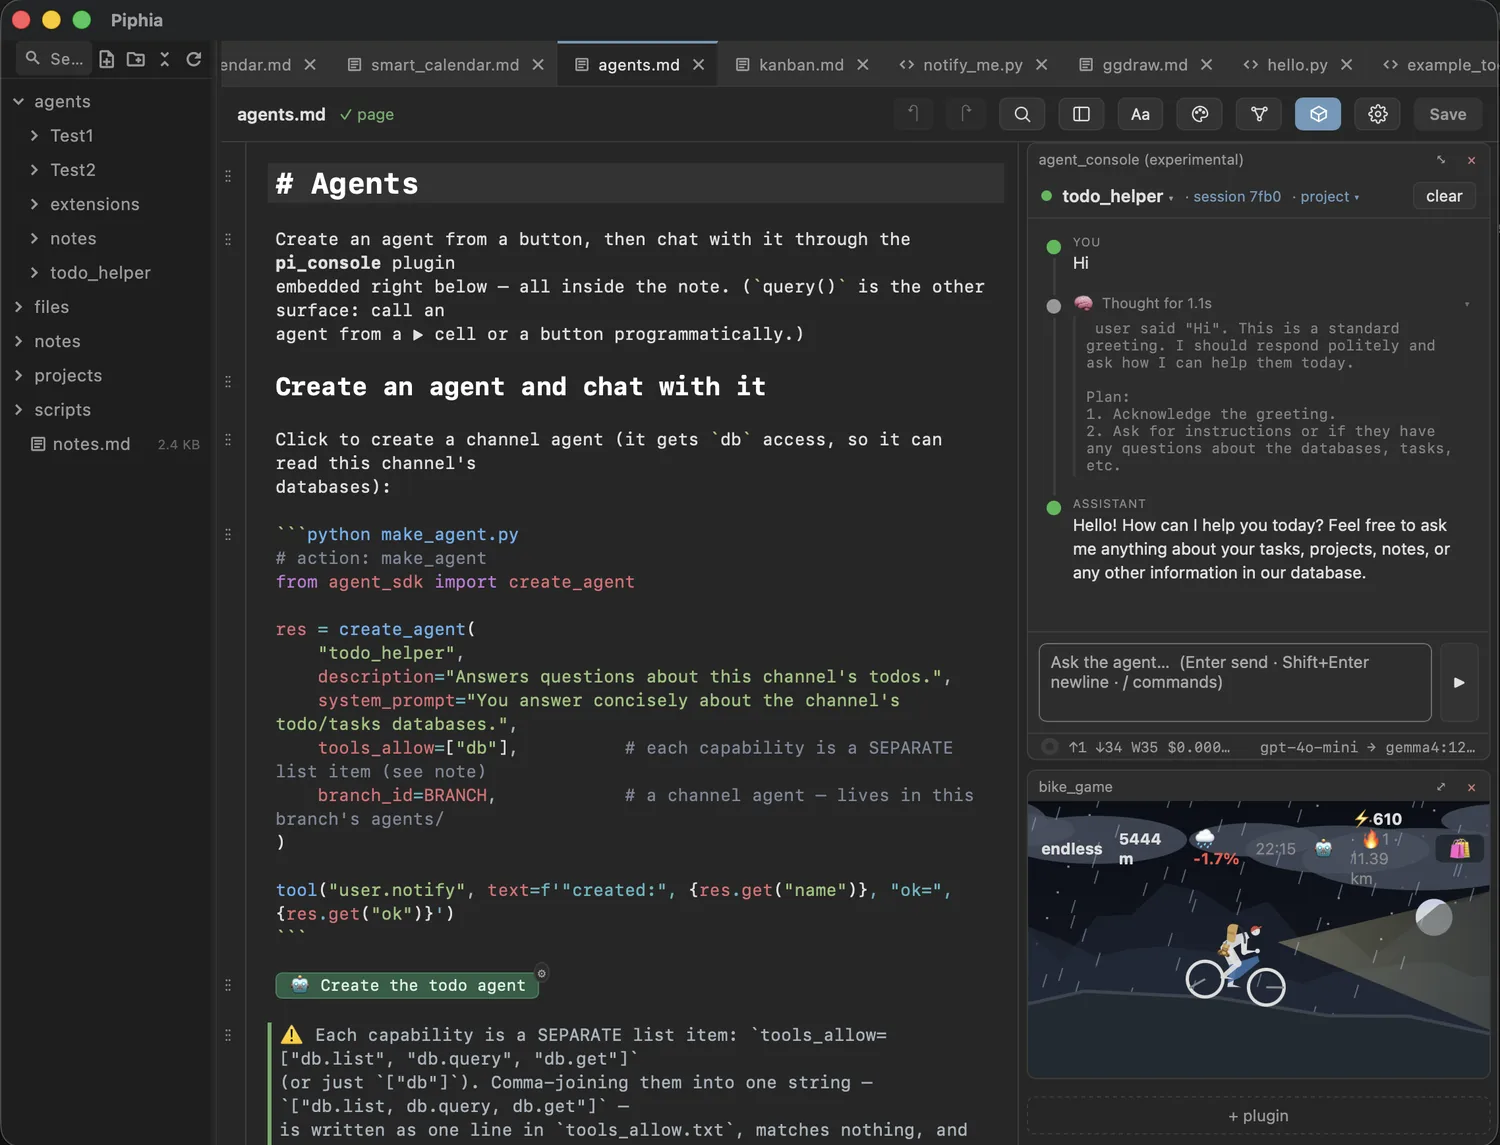This screenshot has height=1145, width=1500.
Task: Expand the Test1 folder
Action: [34, 135]
